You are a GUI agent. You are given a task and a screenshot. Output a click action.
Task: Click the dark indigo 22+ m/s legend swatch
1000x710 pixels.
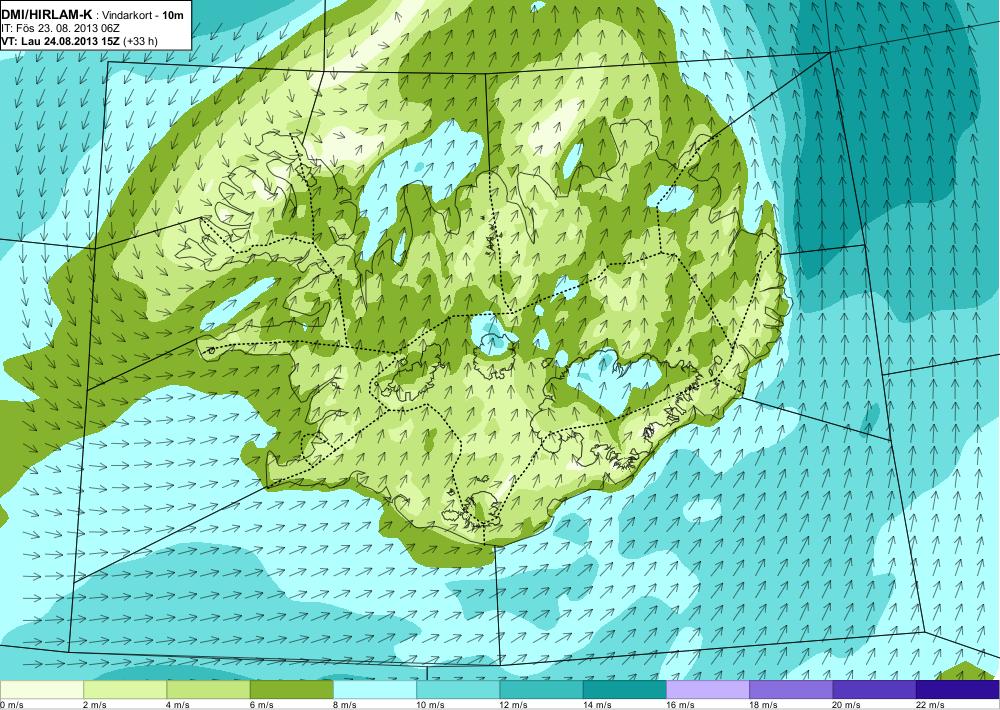958,690
